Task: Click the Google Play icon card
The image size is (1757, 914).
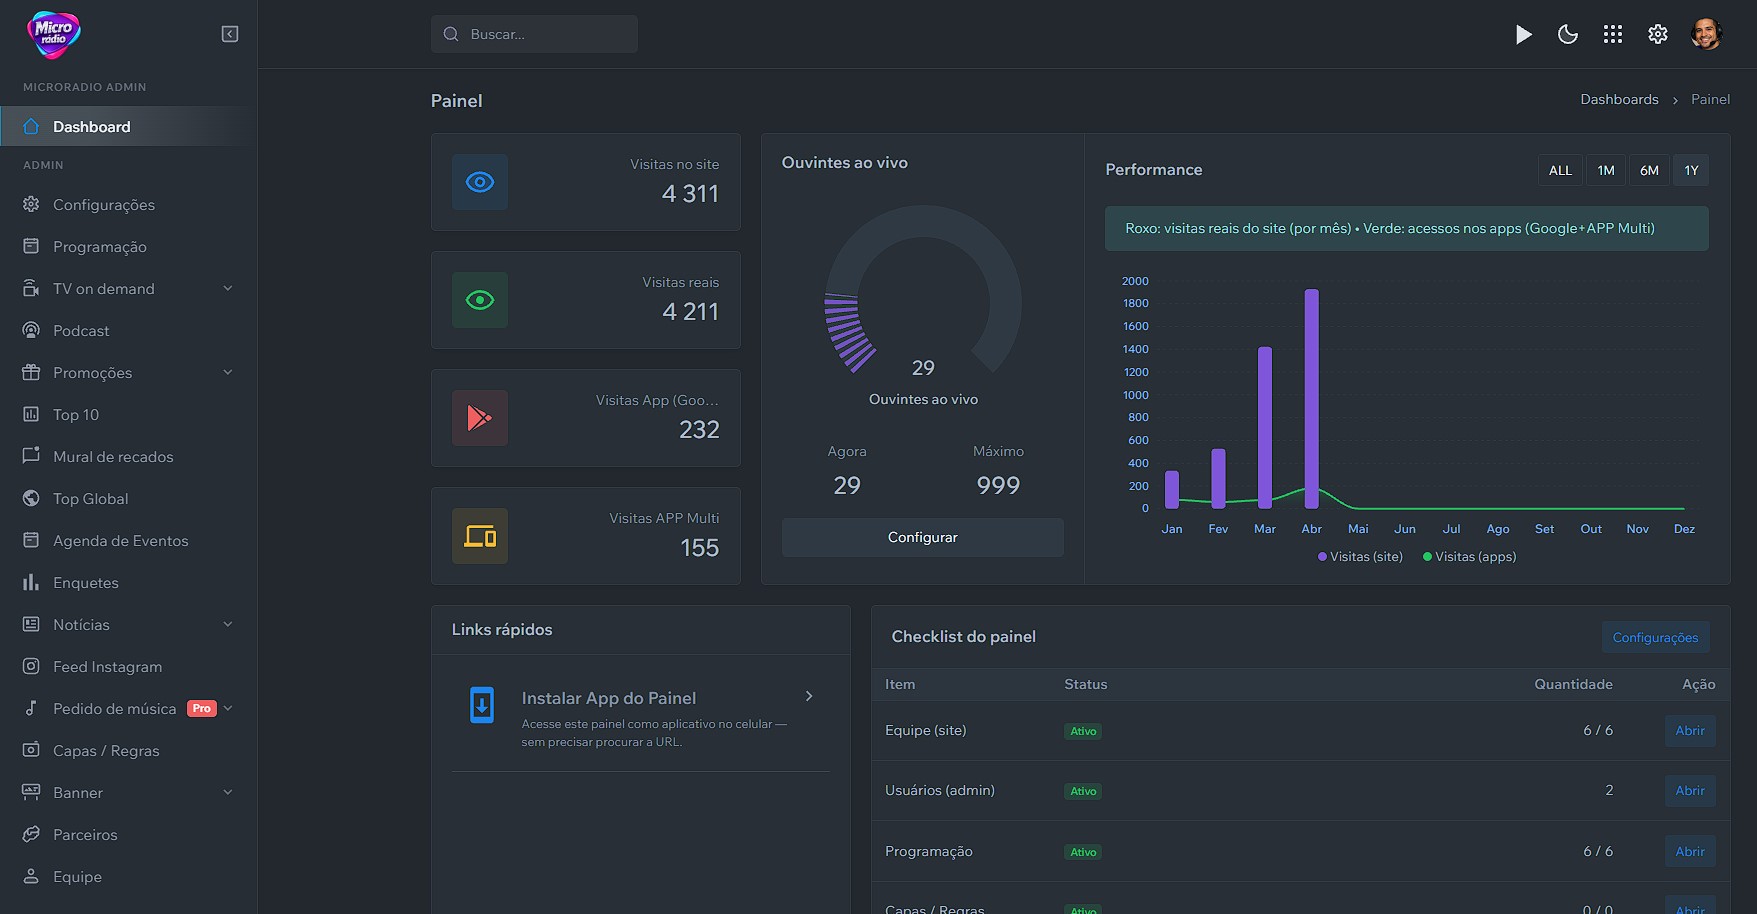Action: 480,418
